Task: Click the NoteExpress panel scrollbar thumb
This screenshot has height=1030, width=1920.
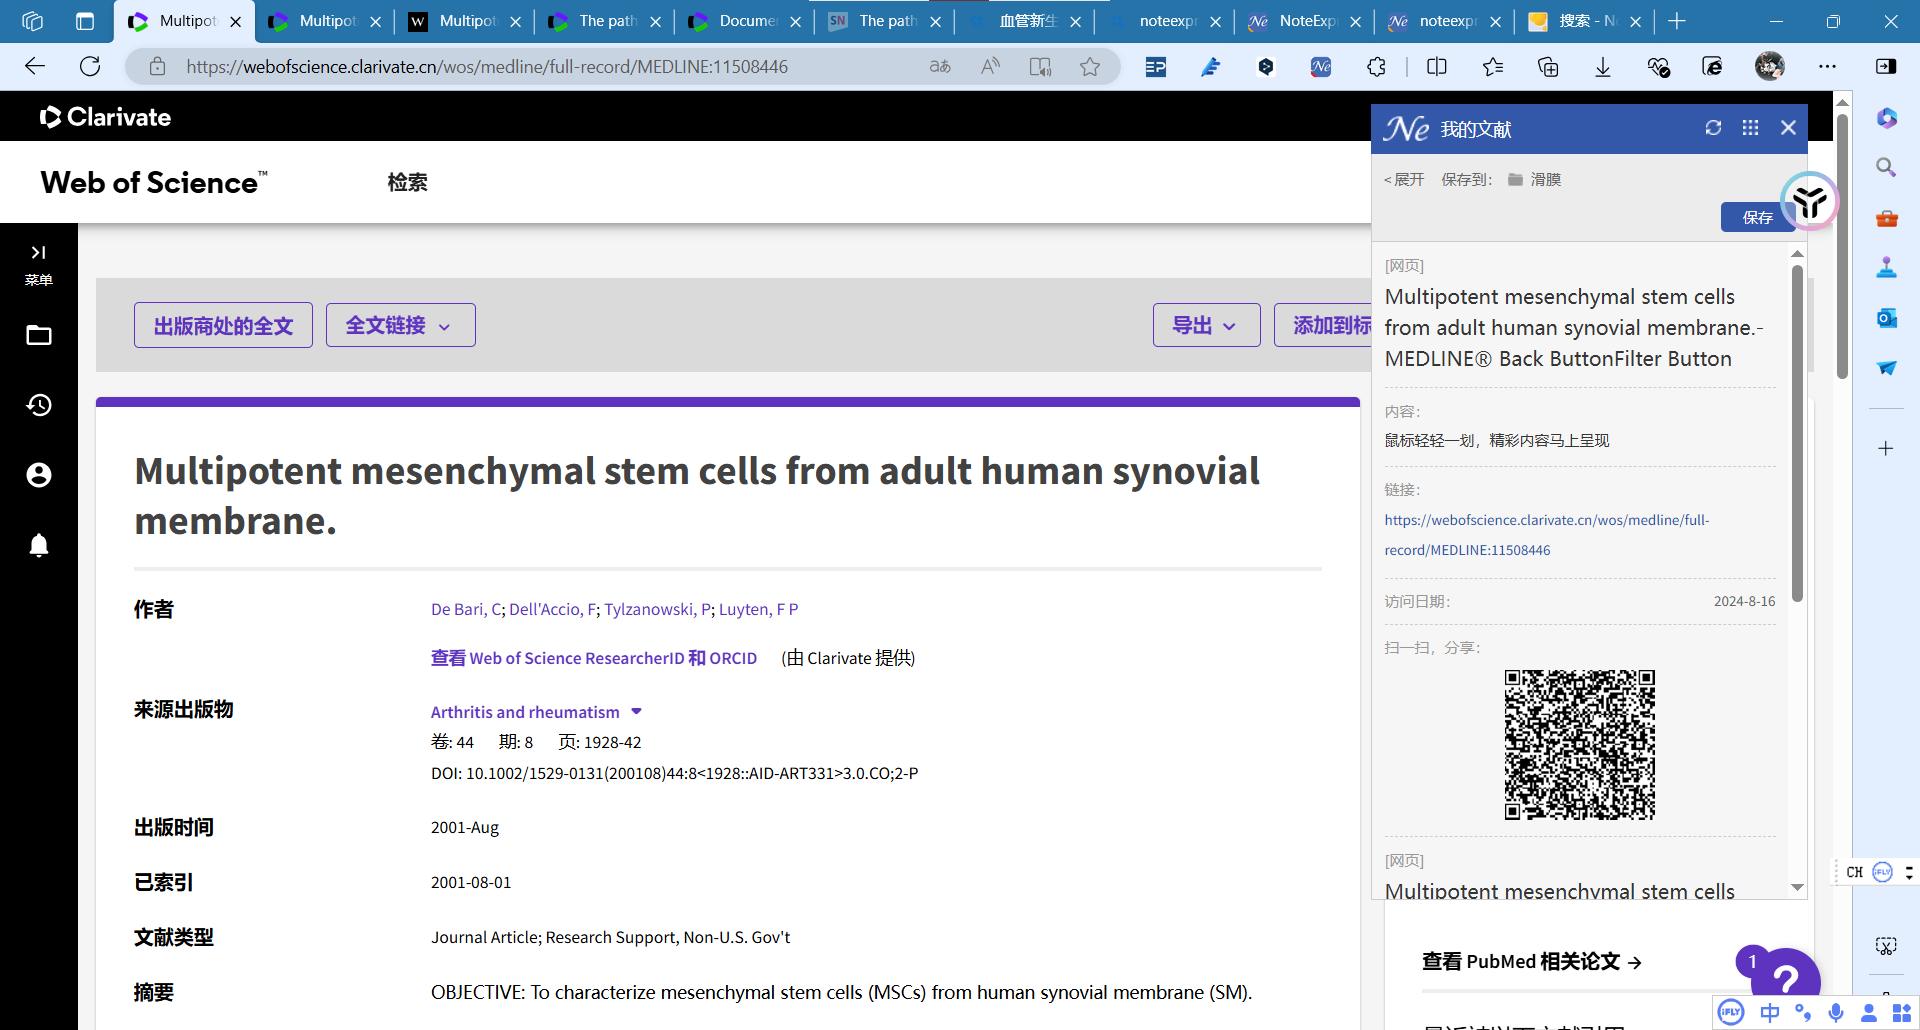Action: click(1797, 432)
